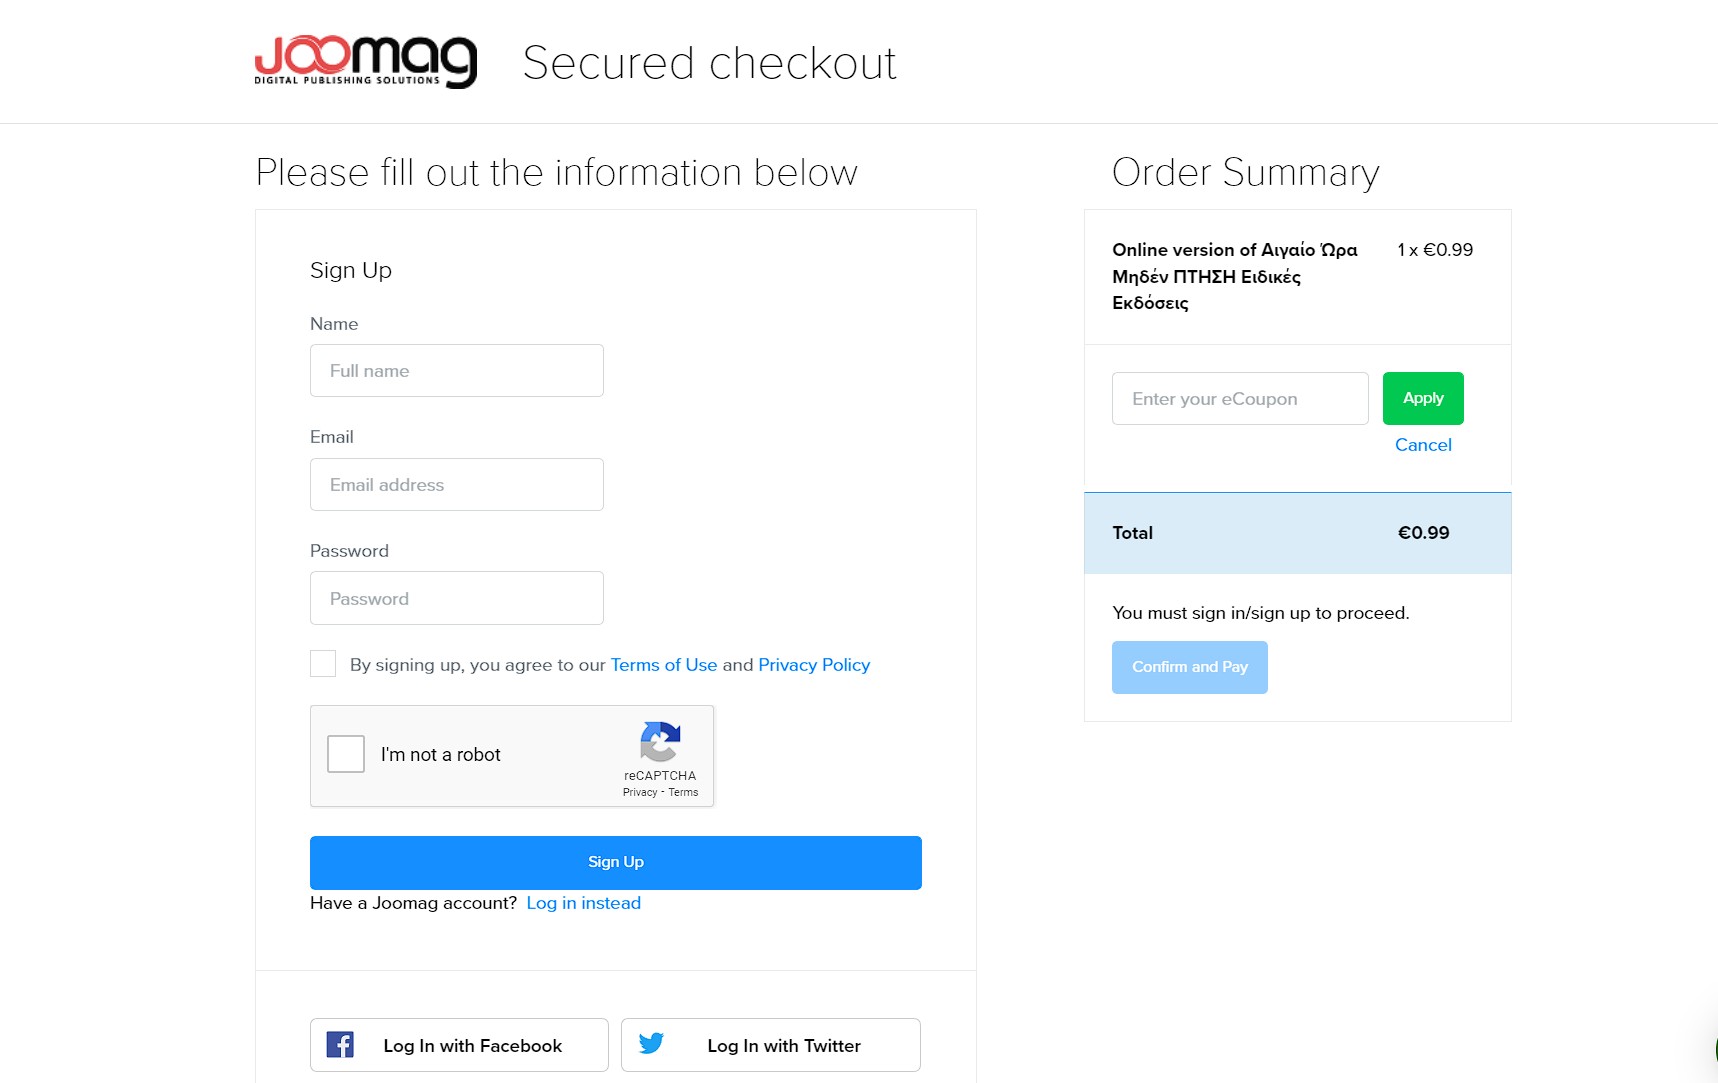This screenshot has width=1718, height=1083.
Task: Open the Privacy Policy link
Action: [x=814, y=665]
